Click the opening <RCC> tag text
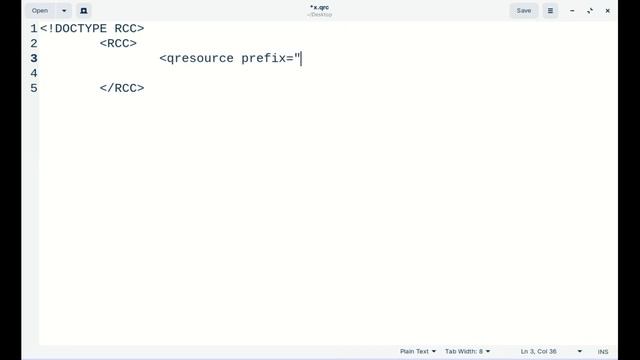 pyautogui.click(x=118, y=43)
